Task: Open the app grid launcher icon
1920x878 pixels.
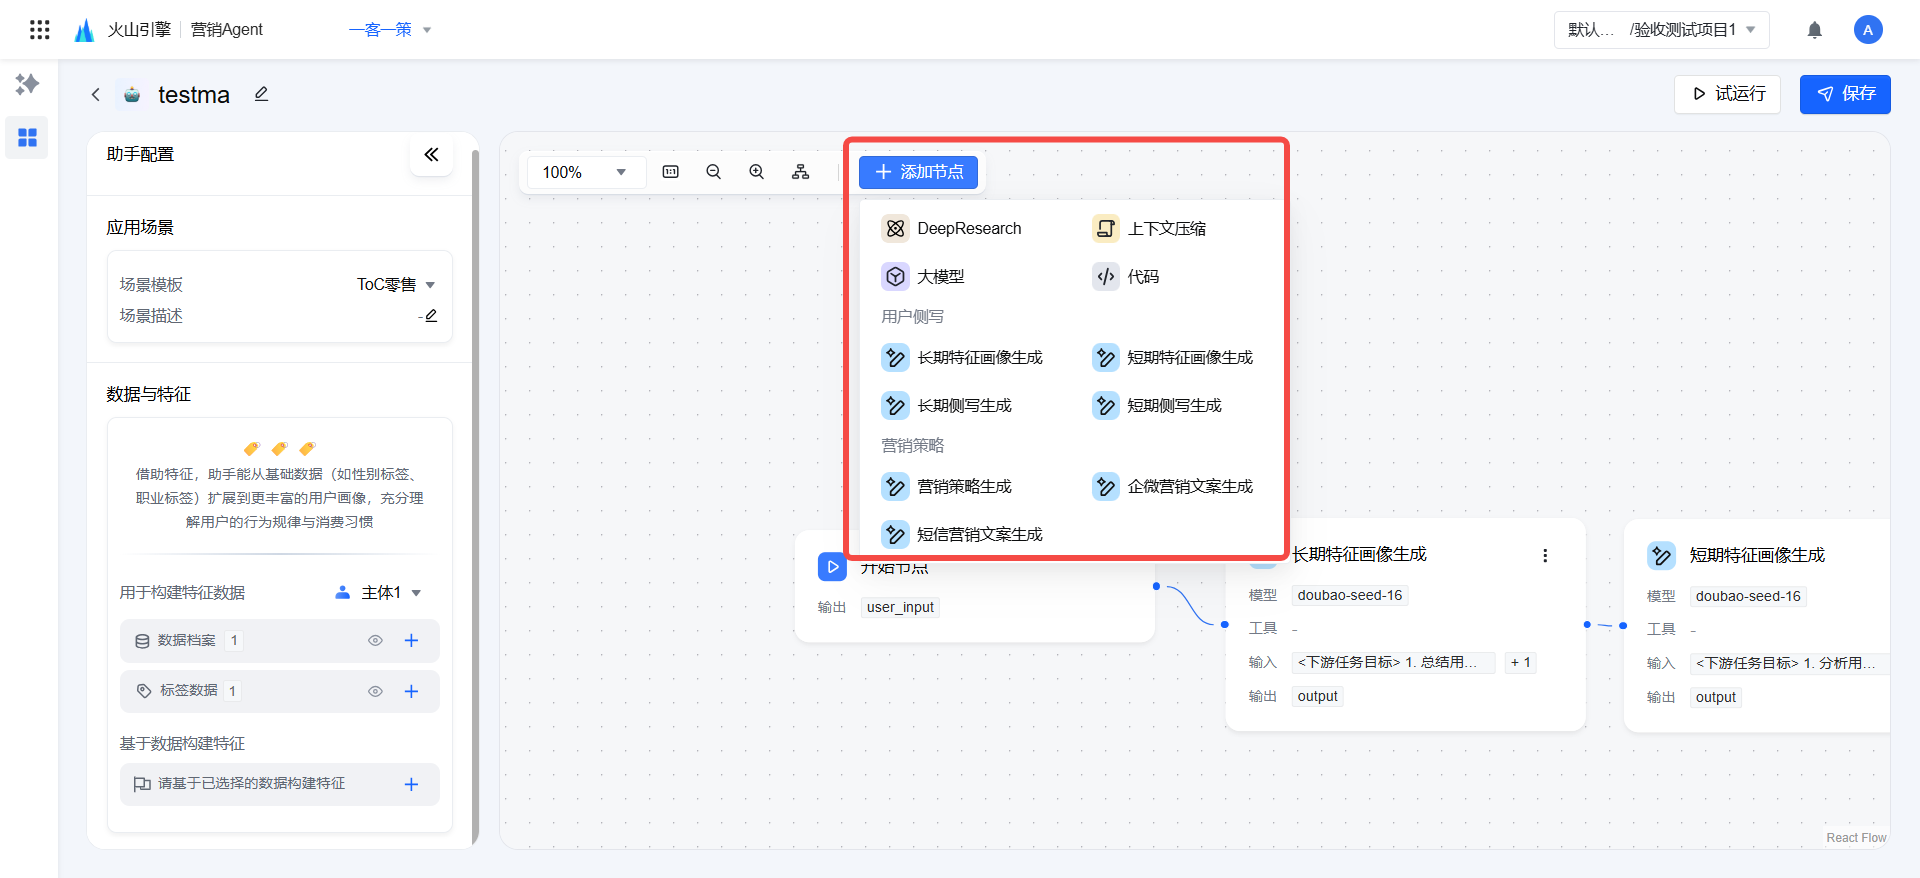Action: (40, 30)
